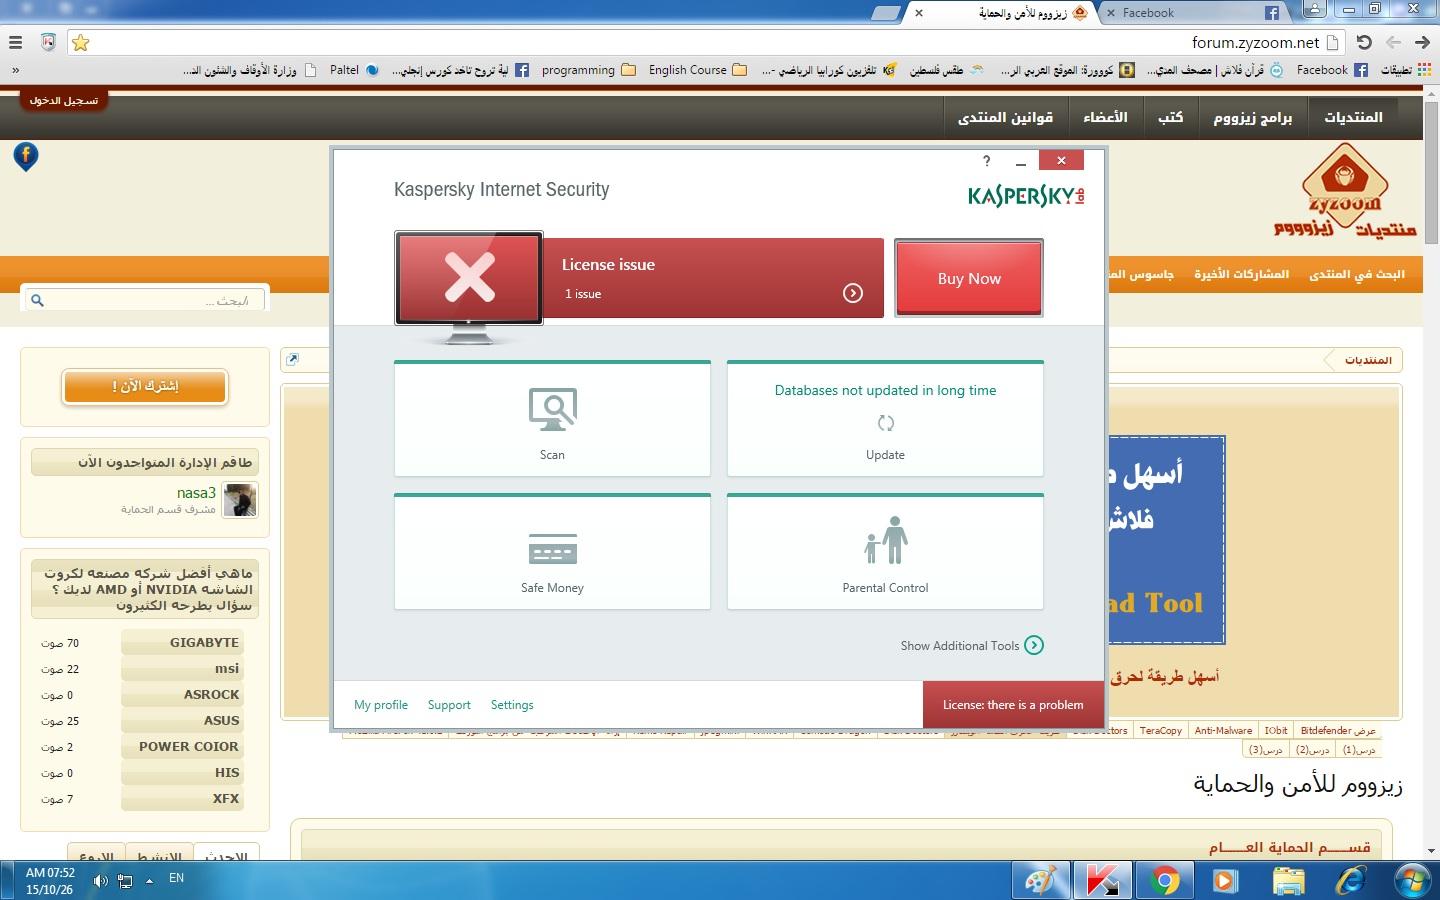The height and width of the screenshot is (900, 1440).
Task: Open Support link in Kaspersky
Action: pos(449,705)
